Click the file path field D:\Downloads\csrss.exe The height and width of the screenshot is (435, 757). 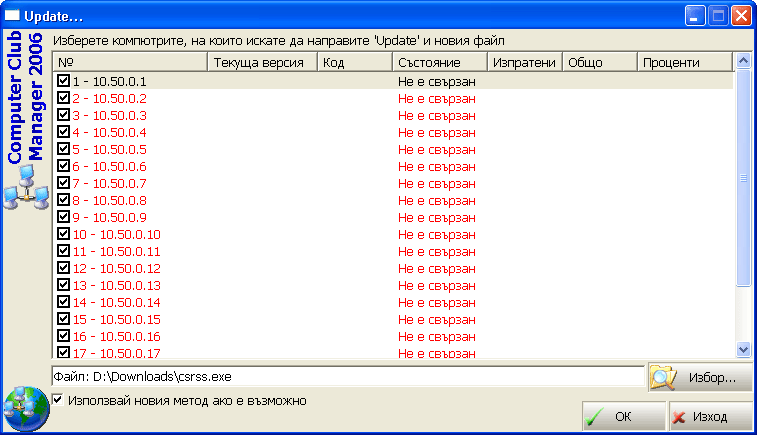[348, 377]
